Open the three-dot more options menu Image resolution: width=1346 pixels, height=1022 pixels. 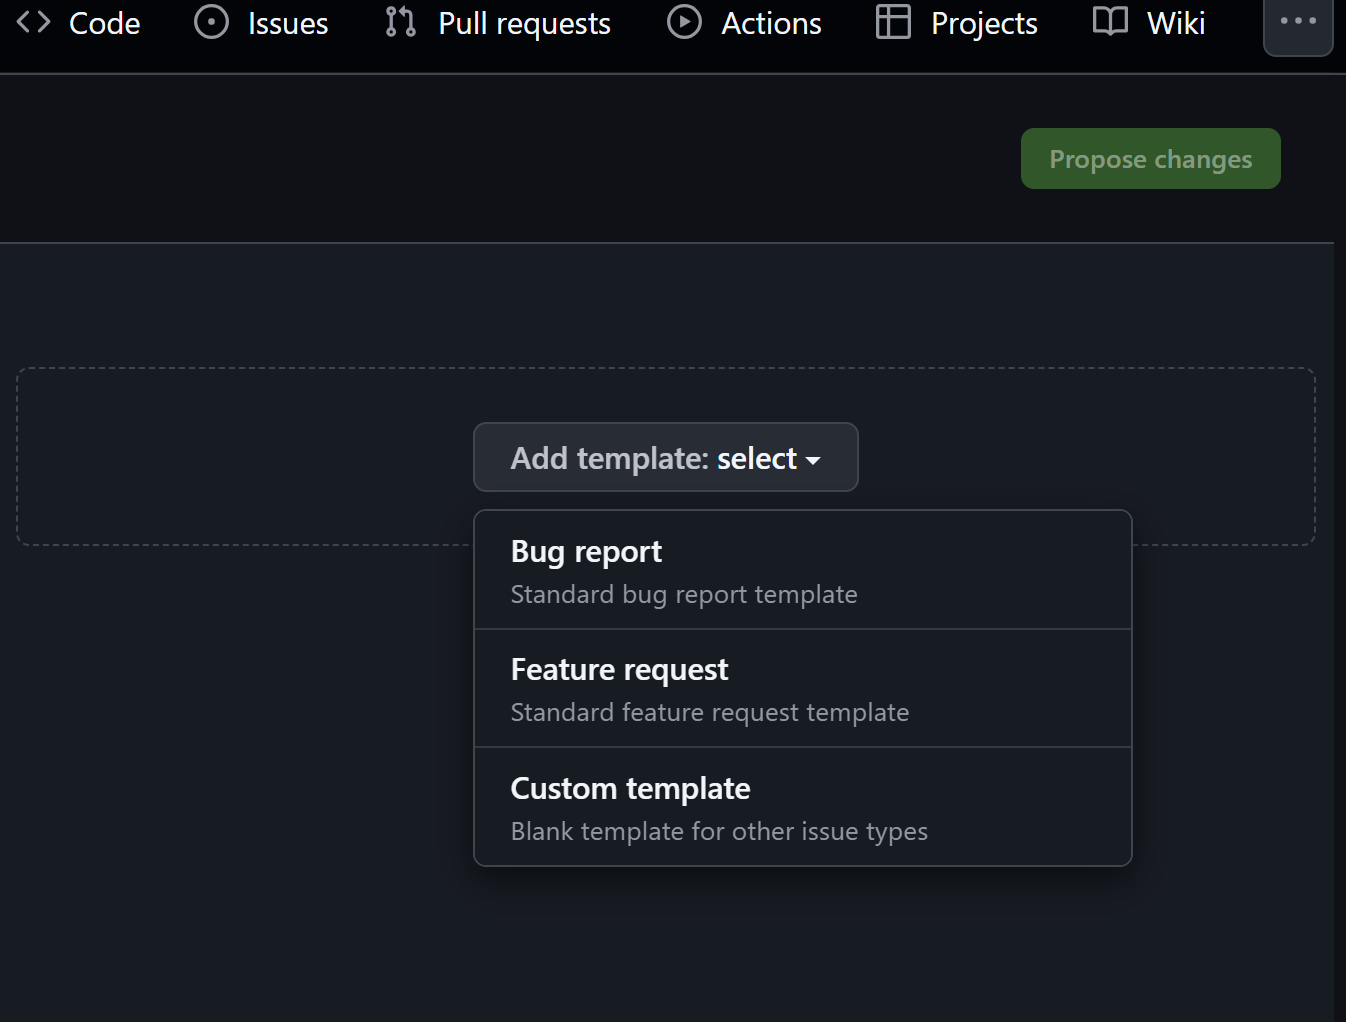pyautogui.click(x=1298, y=22)
